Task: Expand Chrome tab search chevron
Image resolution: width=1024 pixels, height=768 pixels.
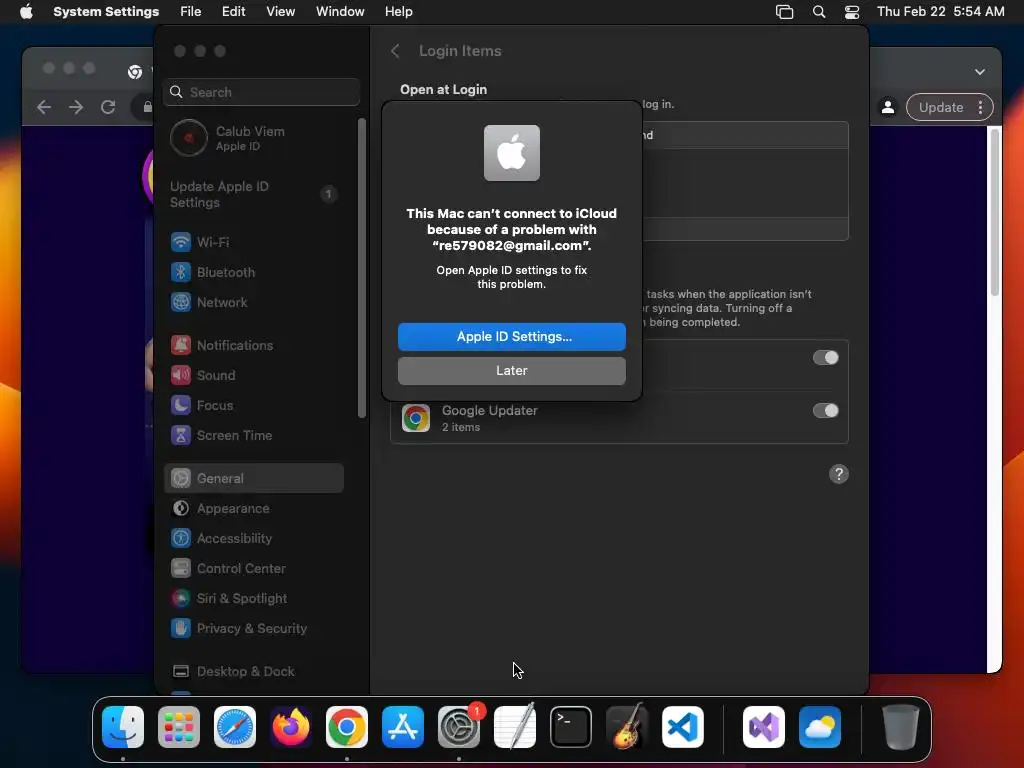Action: point(980,72)
